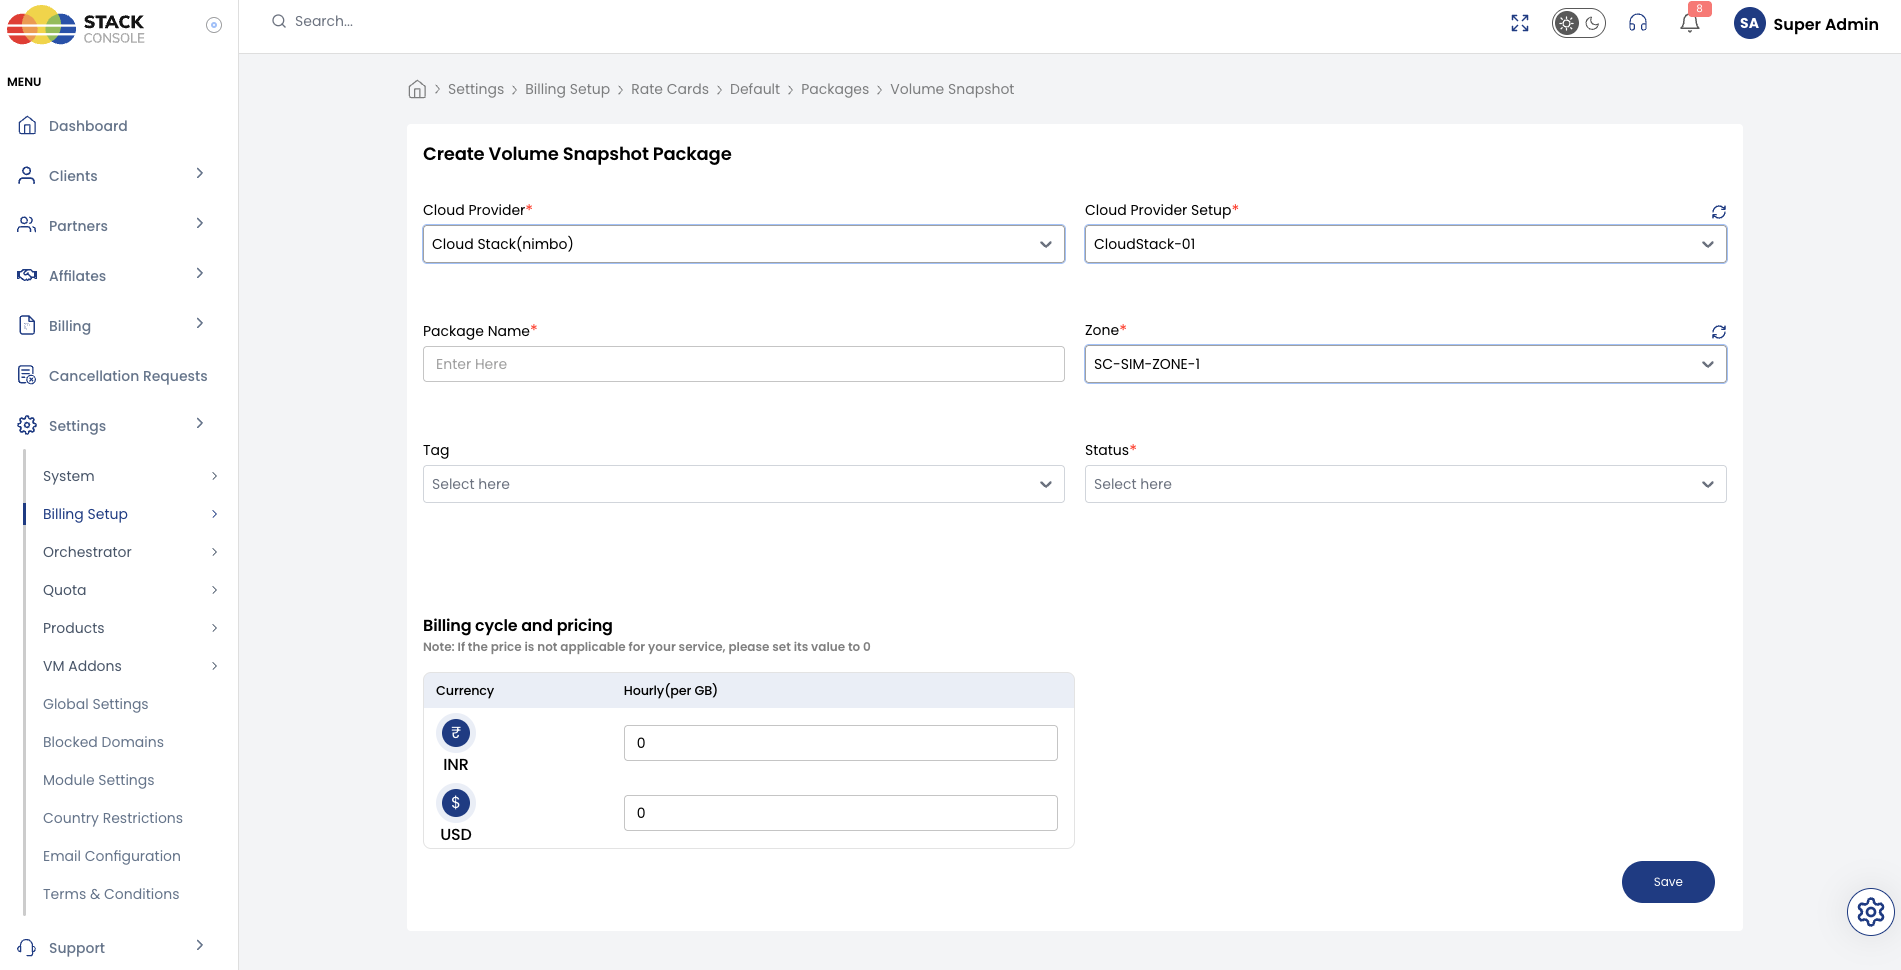The image size is (1901, 970).
Task: Save the volume snapshot package
Action: click(1668, 882)
